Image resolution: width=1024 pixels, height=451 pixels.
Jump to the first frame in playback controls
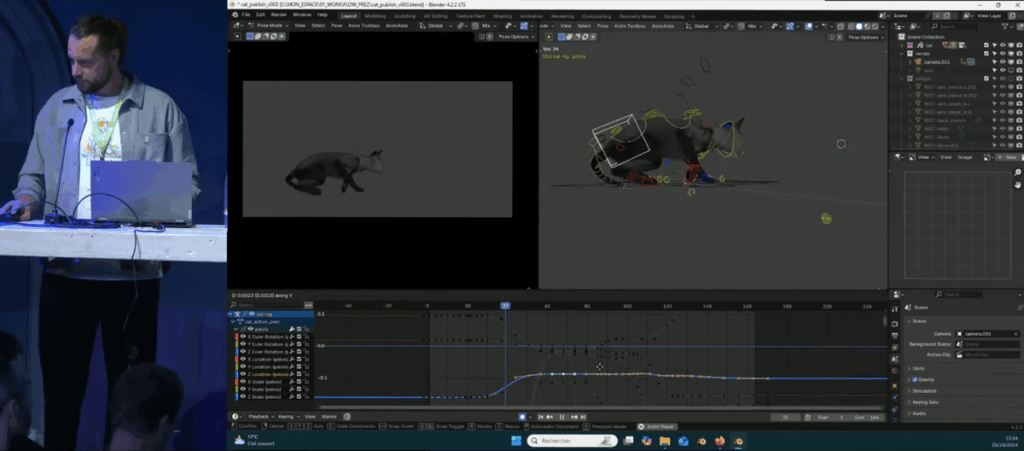point(541,417)
